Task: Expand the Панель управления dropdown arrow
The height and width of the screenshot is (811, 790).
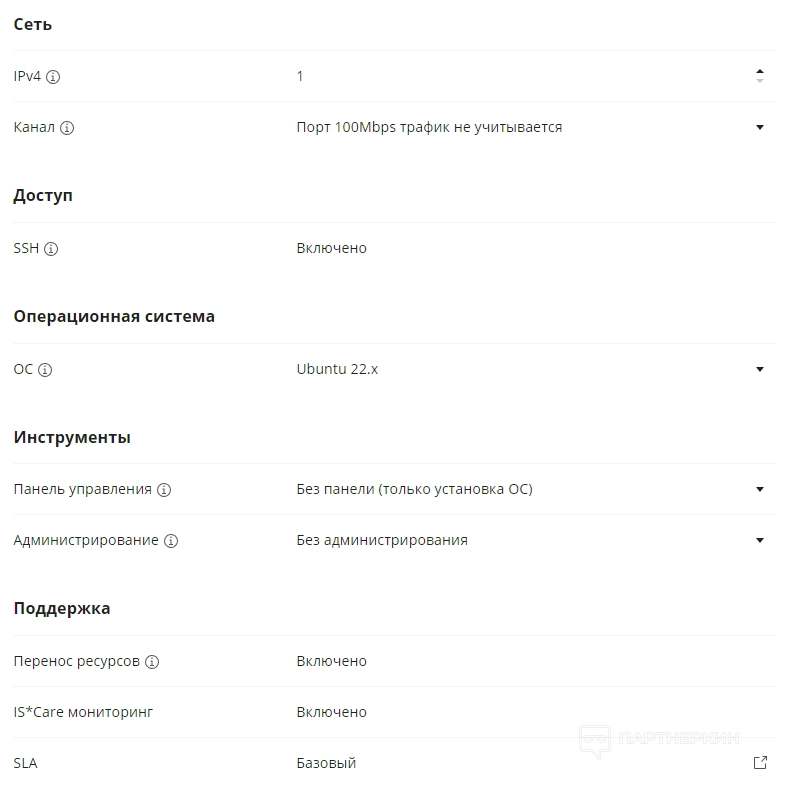Action: click(x=760, y=490)
